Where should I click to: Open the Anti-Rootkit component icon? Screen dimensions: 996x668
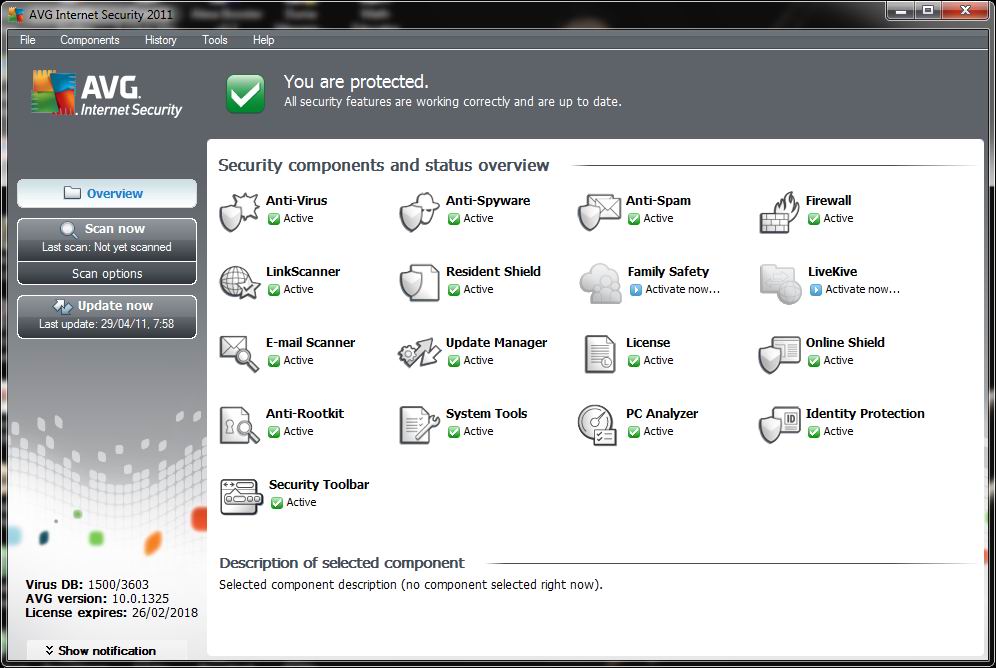tap(239, 425)
